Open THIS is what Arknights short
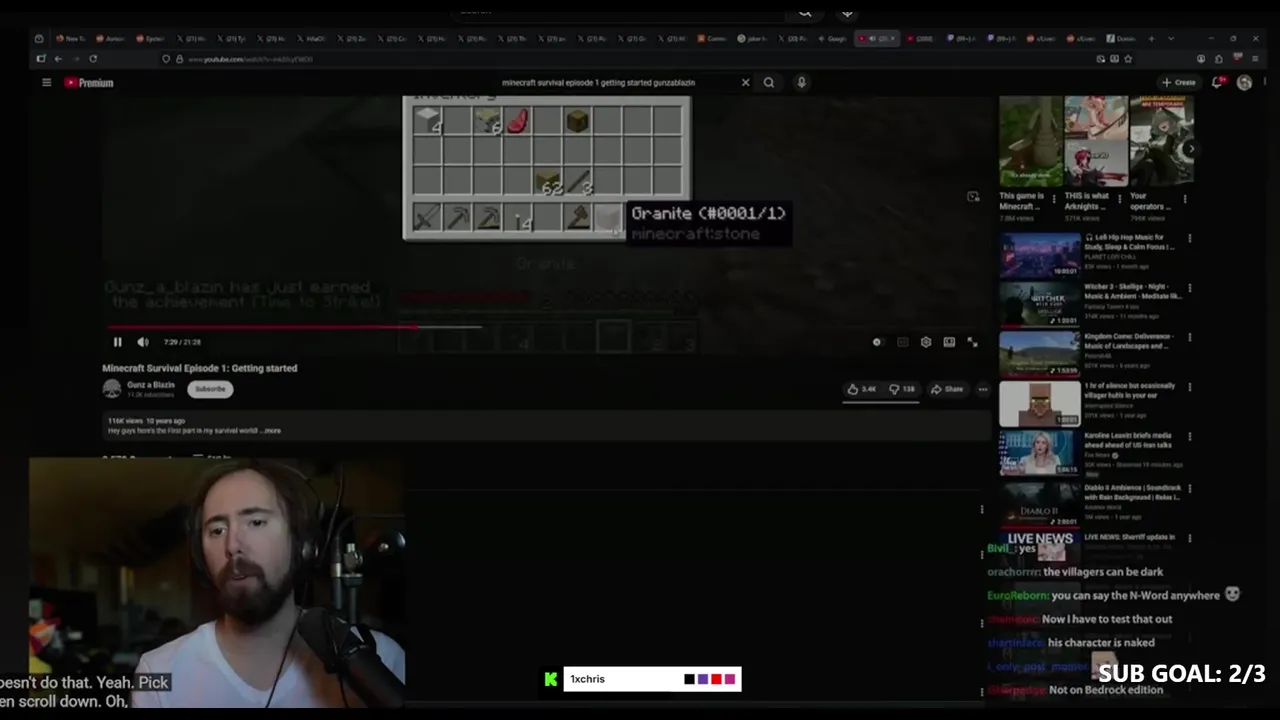Screen dimensions: 1280x720 tap(1096, 141)
